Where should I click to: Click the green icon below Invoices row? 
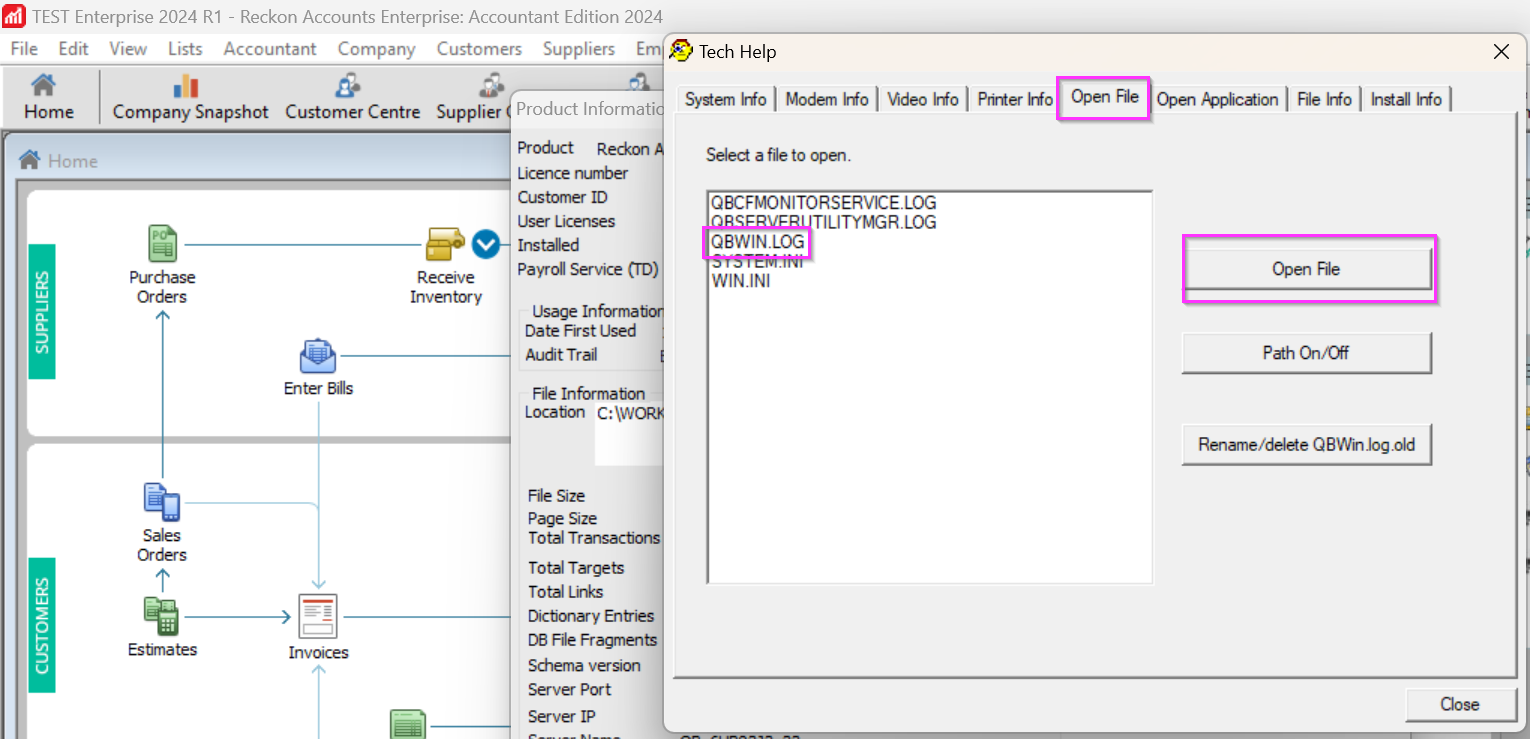click(x=408, y=724)
